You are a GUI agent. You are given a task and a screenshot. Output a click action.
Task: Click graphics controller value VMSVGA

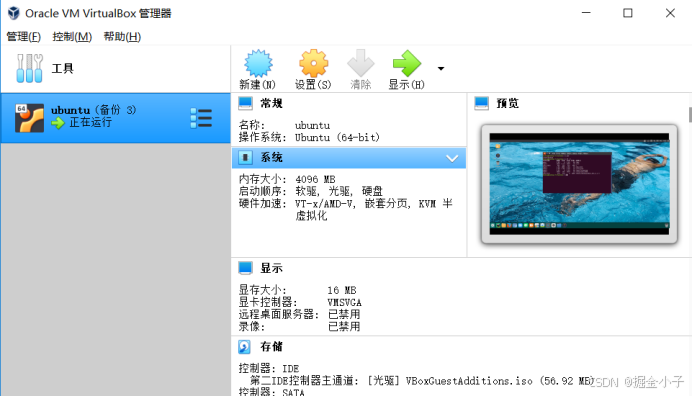click(x=344, y=302)
